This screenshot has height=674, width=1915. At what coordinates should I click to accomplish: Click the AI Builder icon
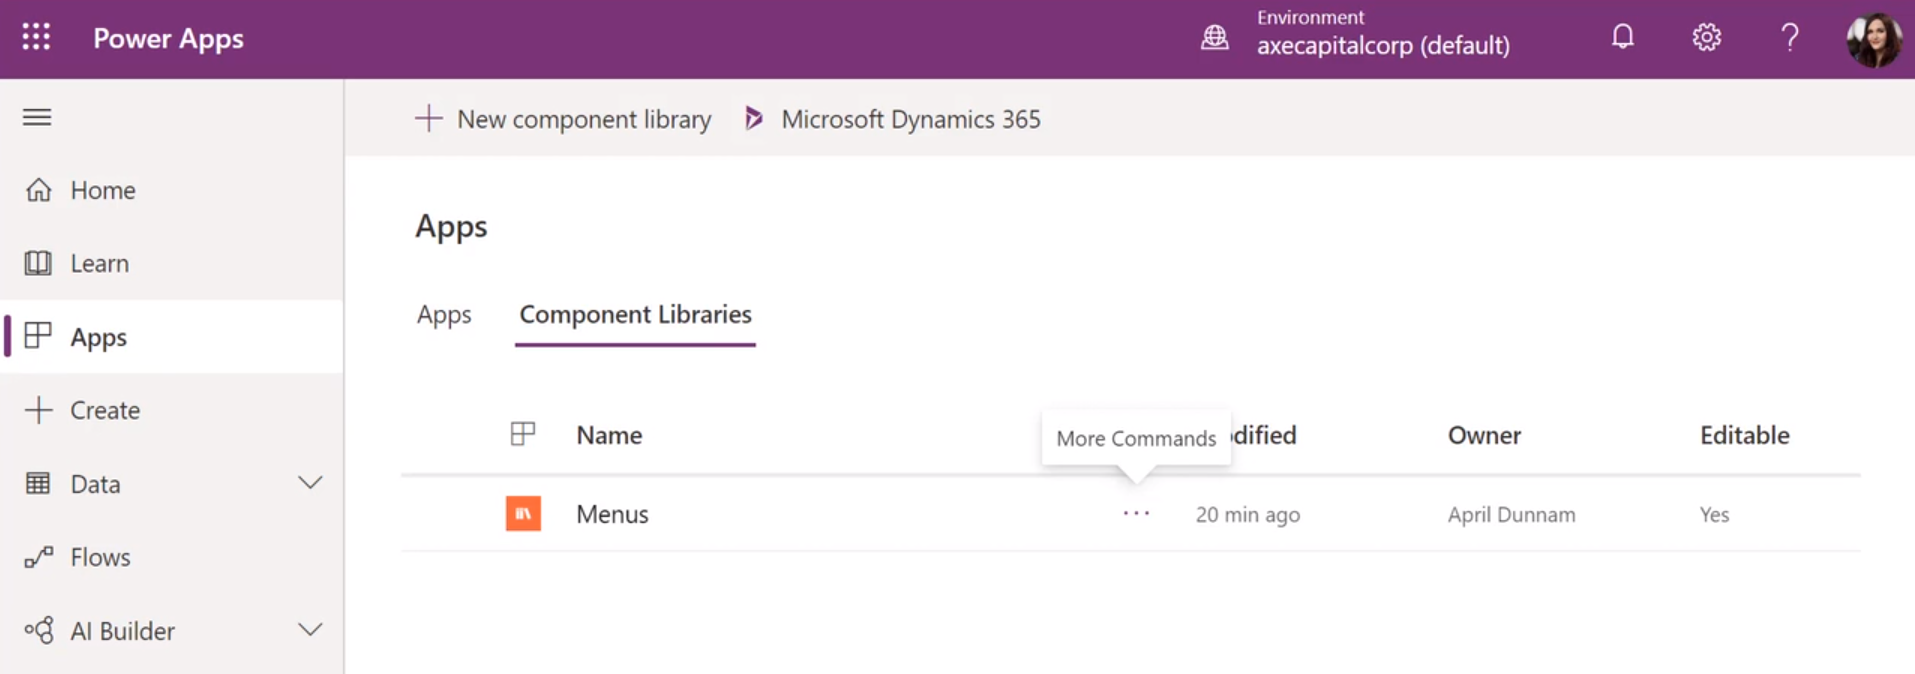(39, 631)
